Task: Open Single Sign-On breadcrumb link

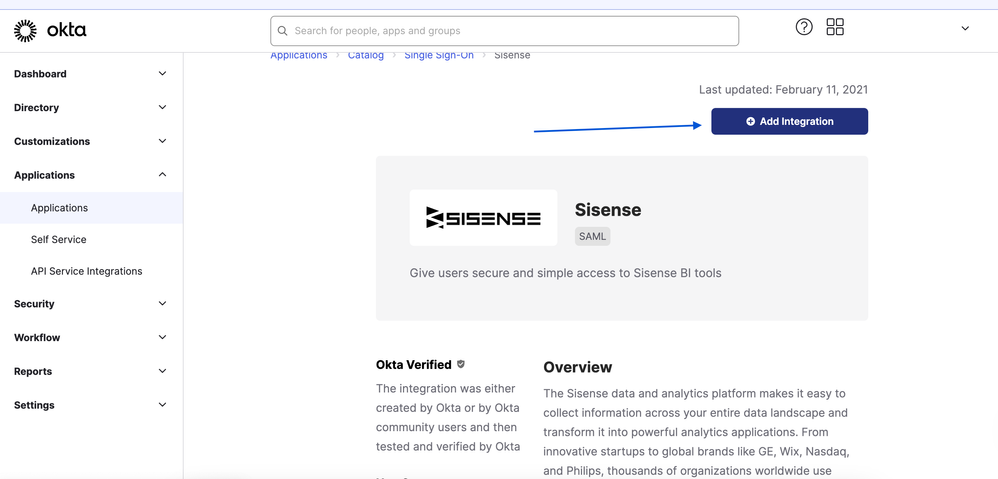Action: [439, 55]
